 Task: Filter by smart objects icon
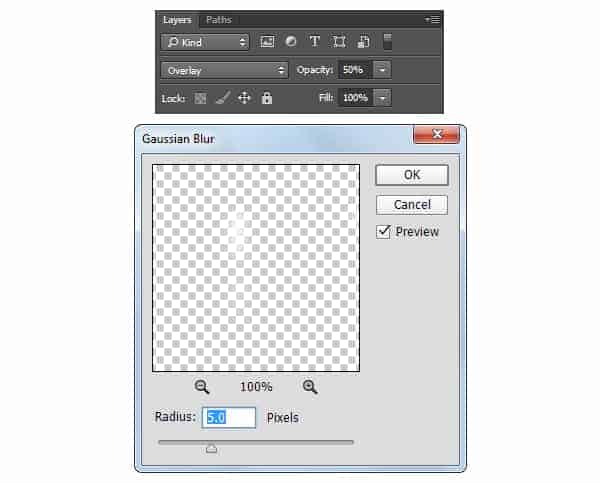363,41
